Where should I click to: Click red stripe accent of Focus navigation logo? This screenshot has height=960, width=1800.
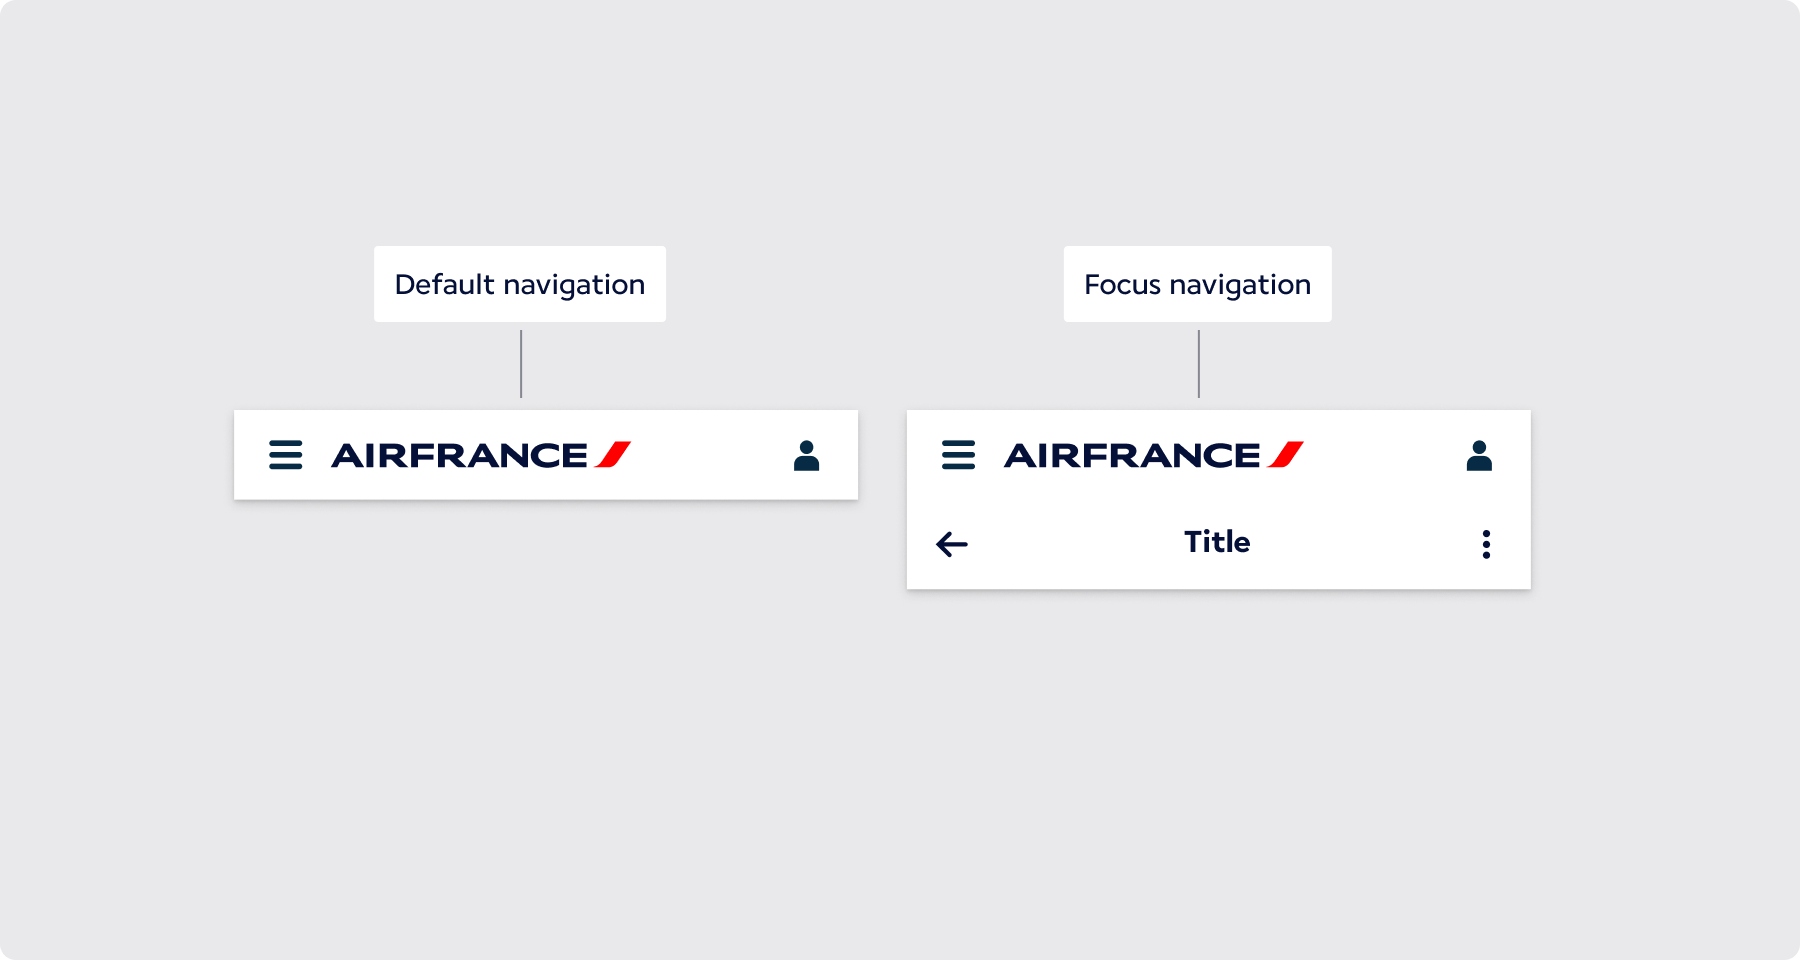coord(1286,455)
